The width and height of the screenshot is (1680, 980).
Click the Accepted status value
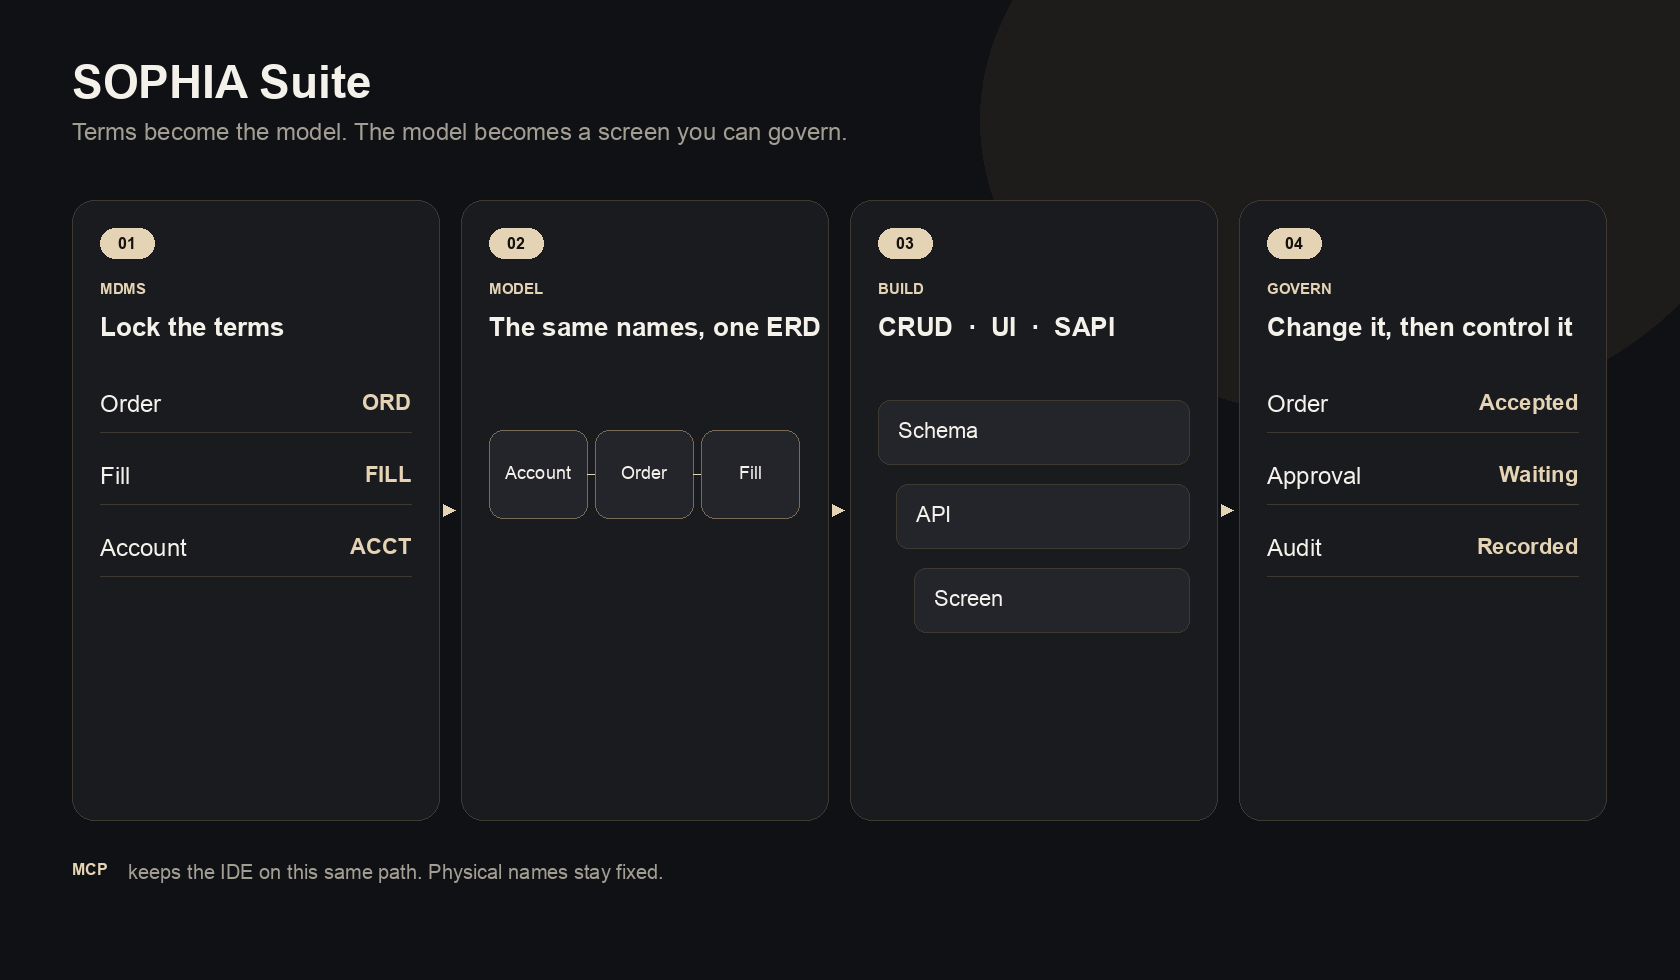(1528, 402)
